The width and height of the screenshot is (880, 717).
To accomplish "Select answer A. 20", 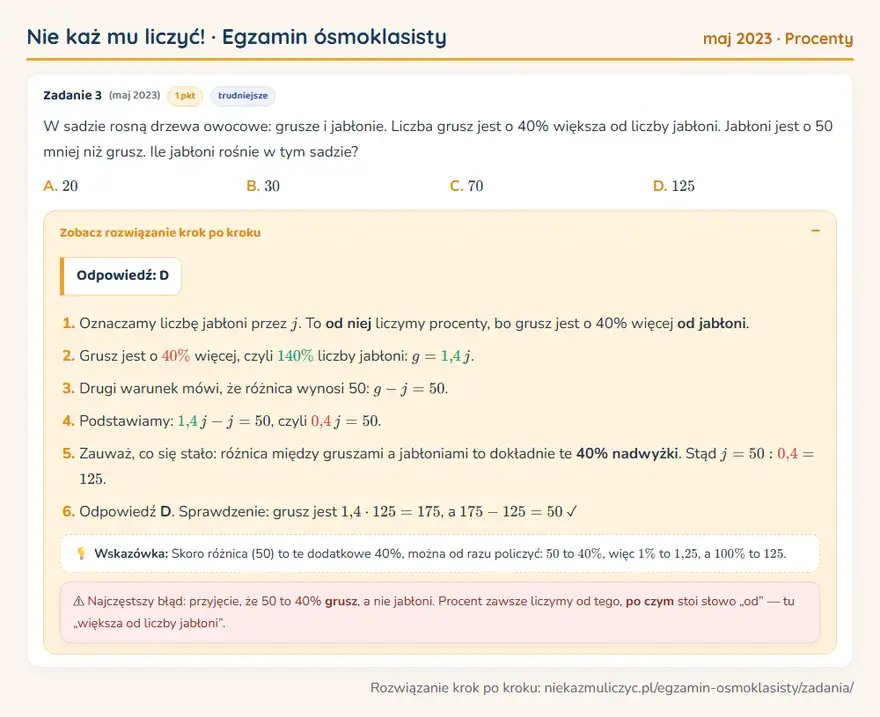I will [x=61, y=186].
